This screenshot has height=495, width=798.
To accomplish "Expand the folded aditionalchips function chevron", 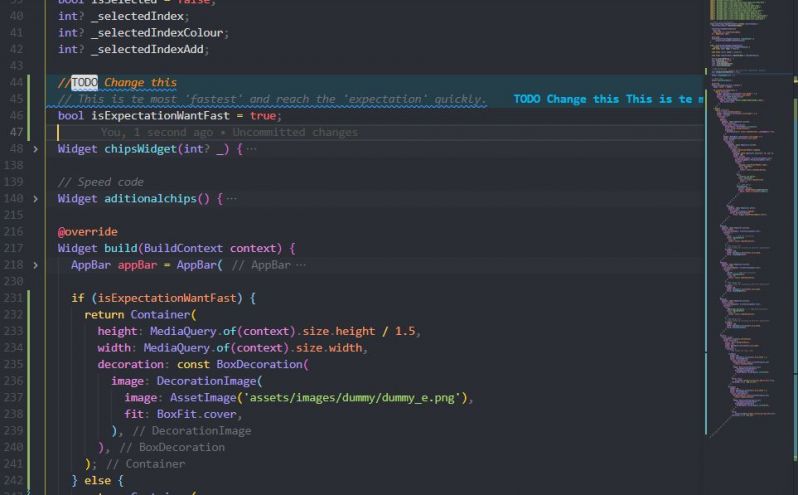I will pos(36,199).
